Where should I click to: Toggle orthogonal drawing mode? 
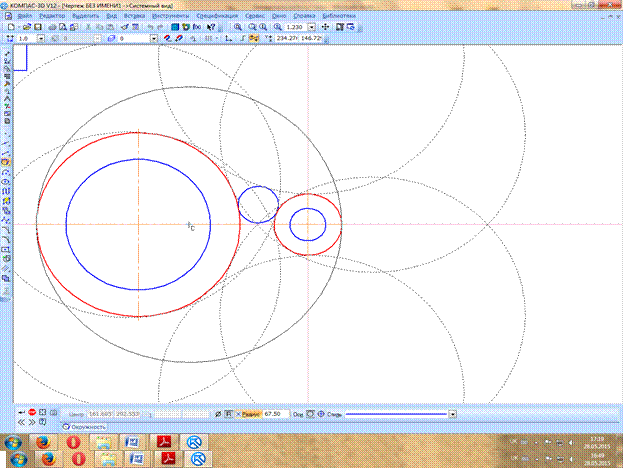pyautogui.click(x=241, y=39)
